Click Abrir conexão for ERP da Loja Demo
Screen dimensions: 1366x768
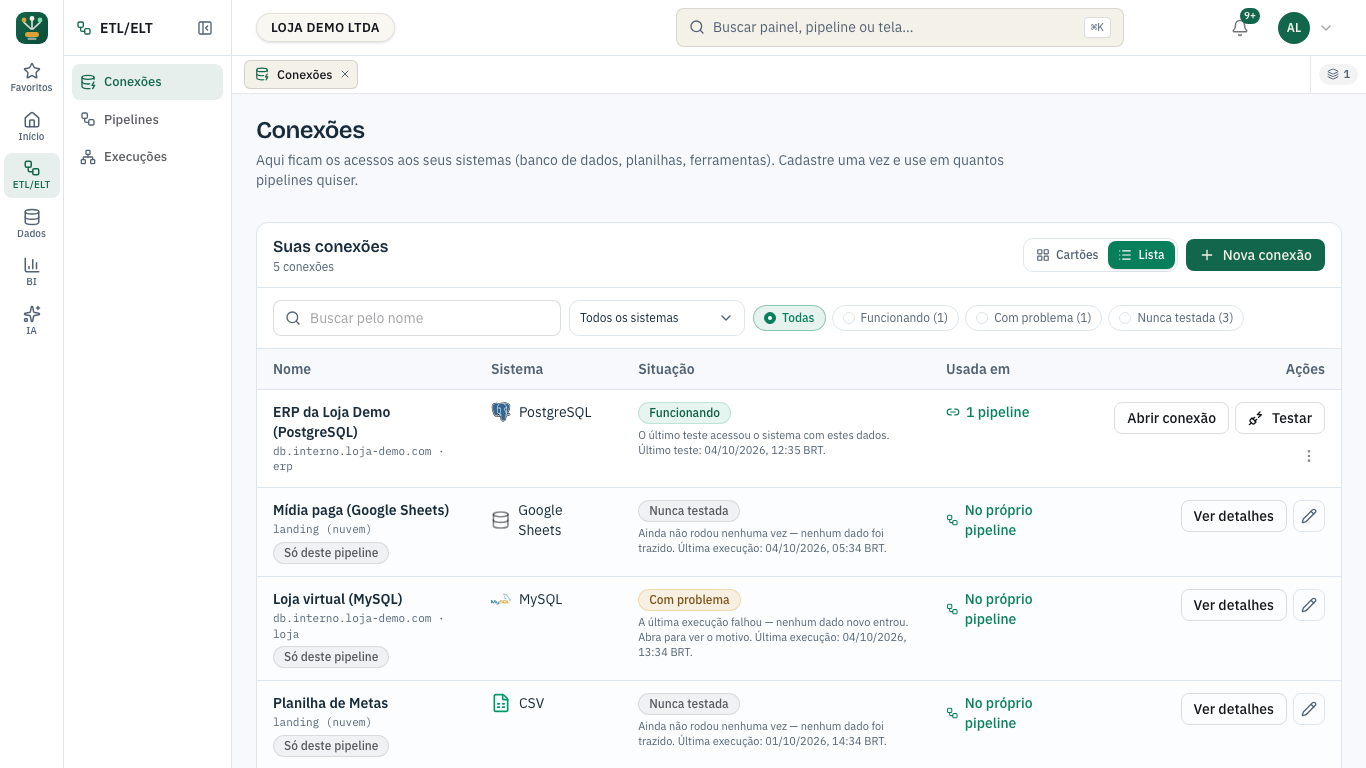(x=1171, y=418)
